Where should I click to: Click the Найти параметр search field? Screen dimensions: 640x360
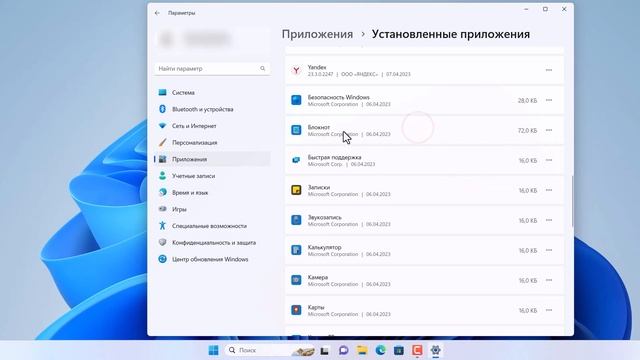coord(212,69)
